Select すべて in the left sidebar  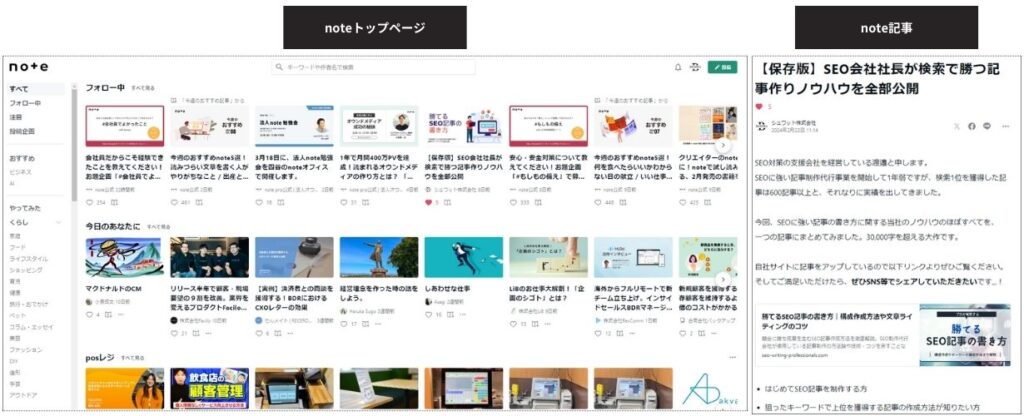(19, 89)
